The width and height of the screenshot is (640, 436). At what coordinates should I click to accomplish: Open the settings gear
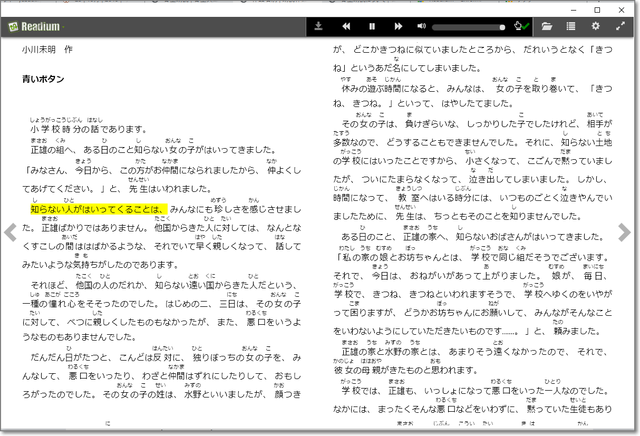tap(596, 26)
